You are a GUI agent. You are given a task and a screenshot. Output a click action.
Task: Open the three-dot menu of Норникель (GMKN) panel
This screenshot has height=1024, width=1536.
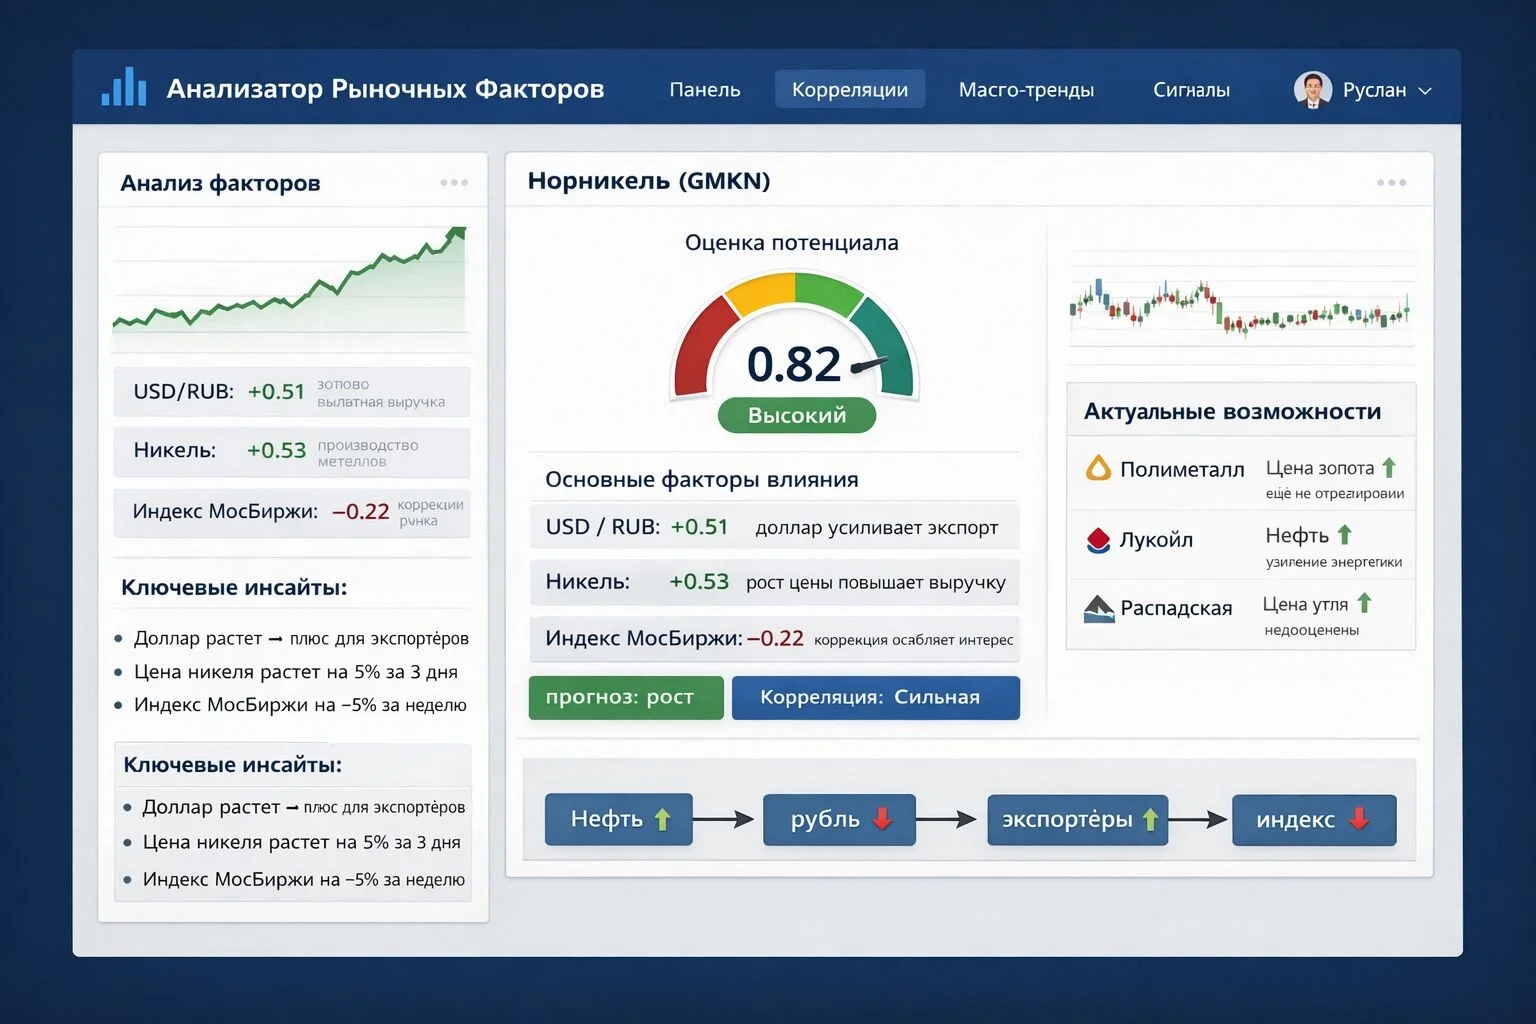coord(1391,182)
